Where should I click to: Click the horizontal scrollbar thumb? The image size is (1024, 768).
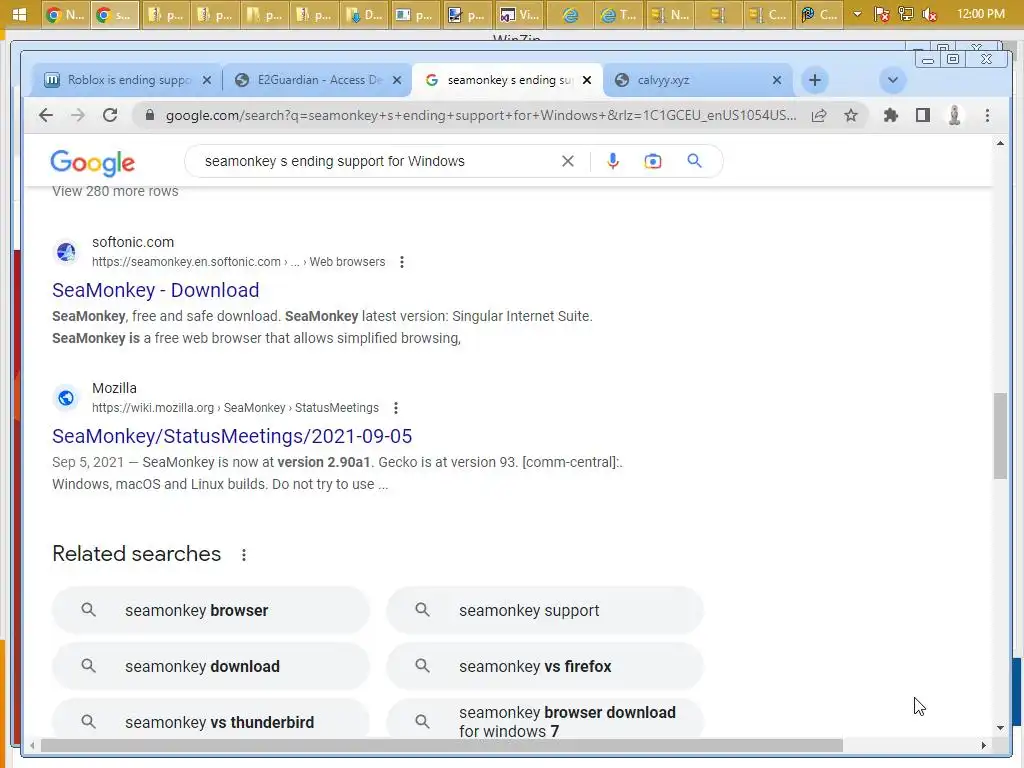point(441,745)
